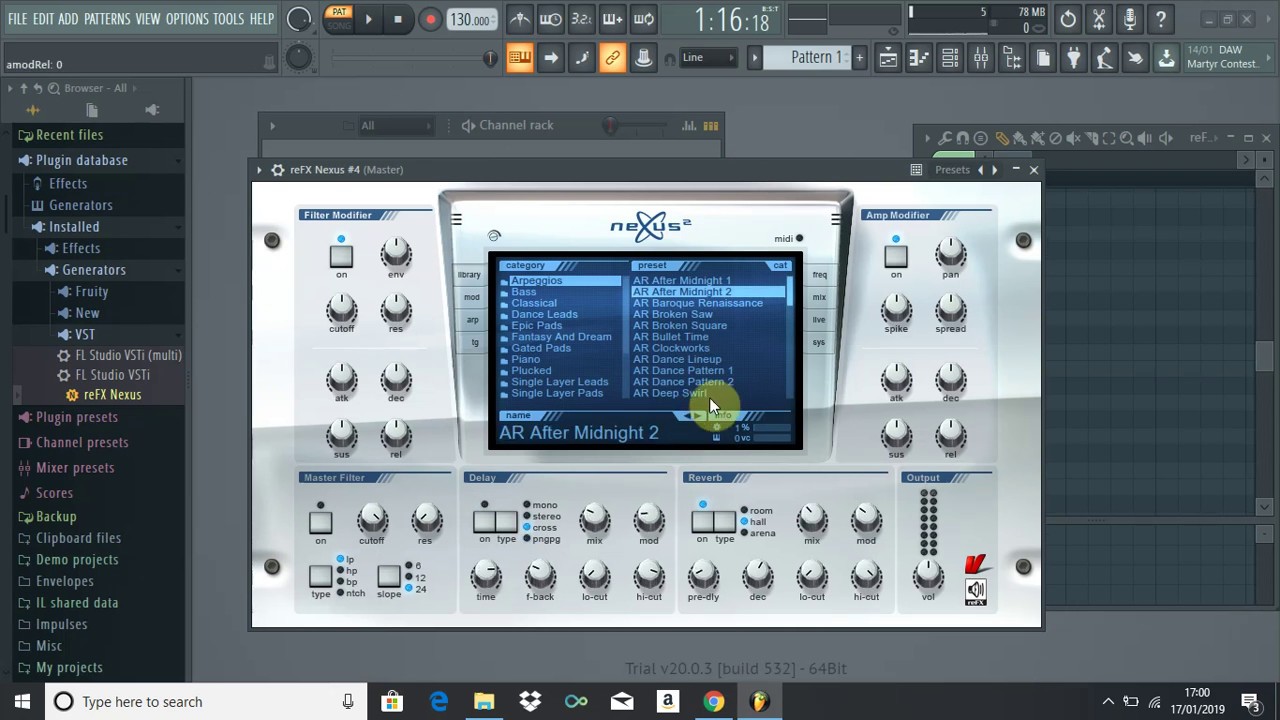
Task: Toggle Delay on button
Action: point(484,521)
